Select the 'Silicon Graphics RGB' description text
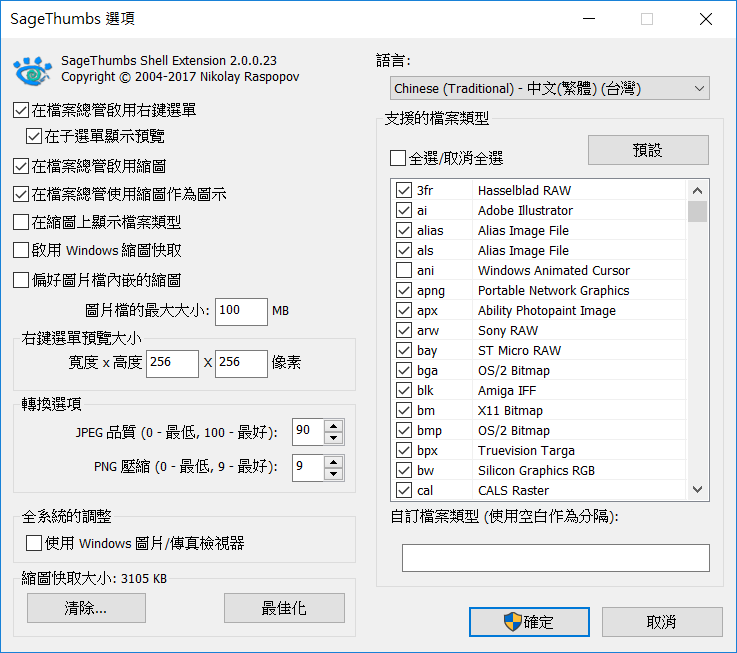 click(x=536, y=470)
